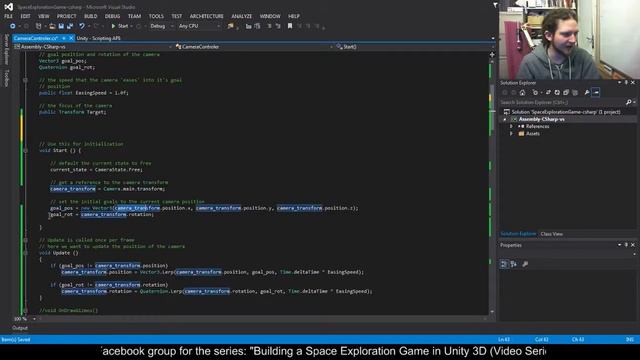Image resolution: width=640 pixels, height=360 pixels.
Task: Open the CameraController class navigation dropdown
Action: 254,47
